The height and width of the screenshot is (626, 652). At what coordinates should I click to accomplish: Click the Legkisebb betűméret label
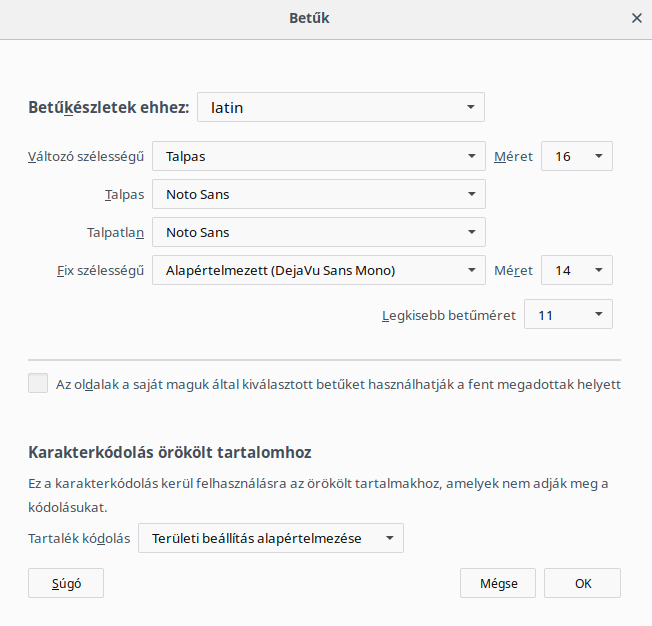pyautogui.click(x=449, y=315)
